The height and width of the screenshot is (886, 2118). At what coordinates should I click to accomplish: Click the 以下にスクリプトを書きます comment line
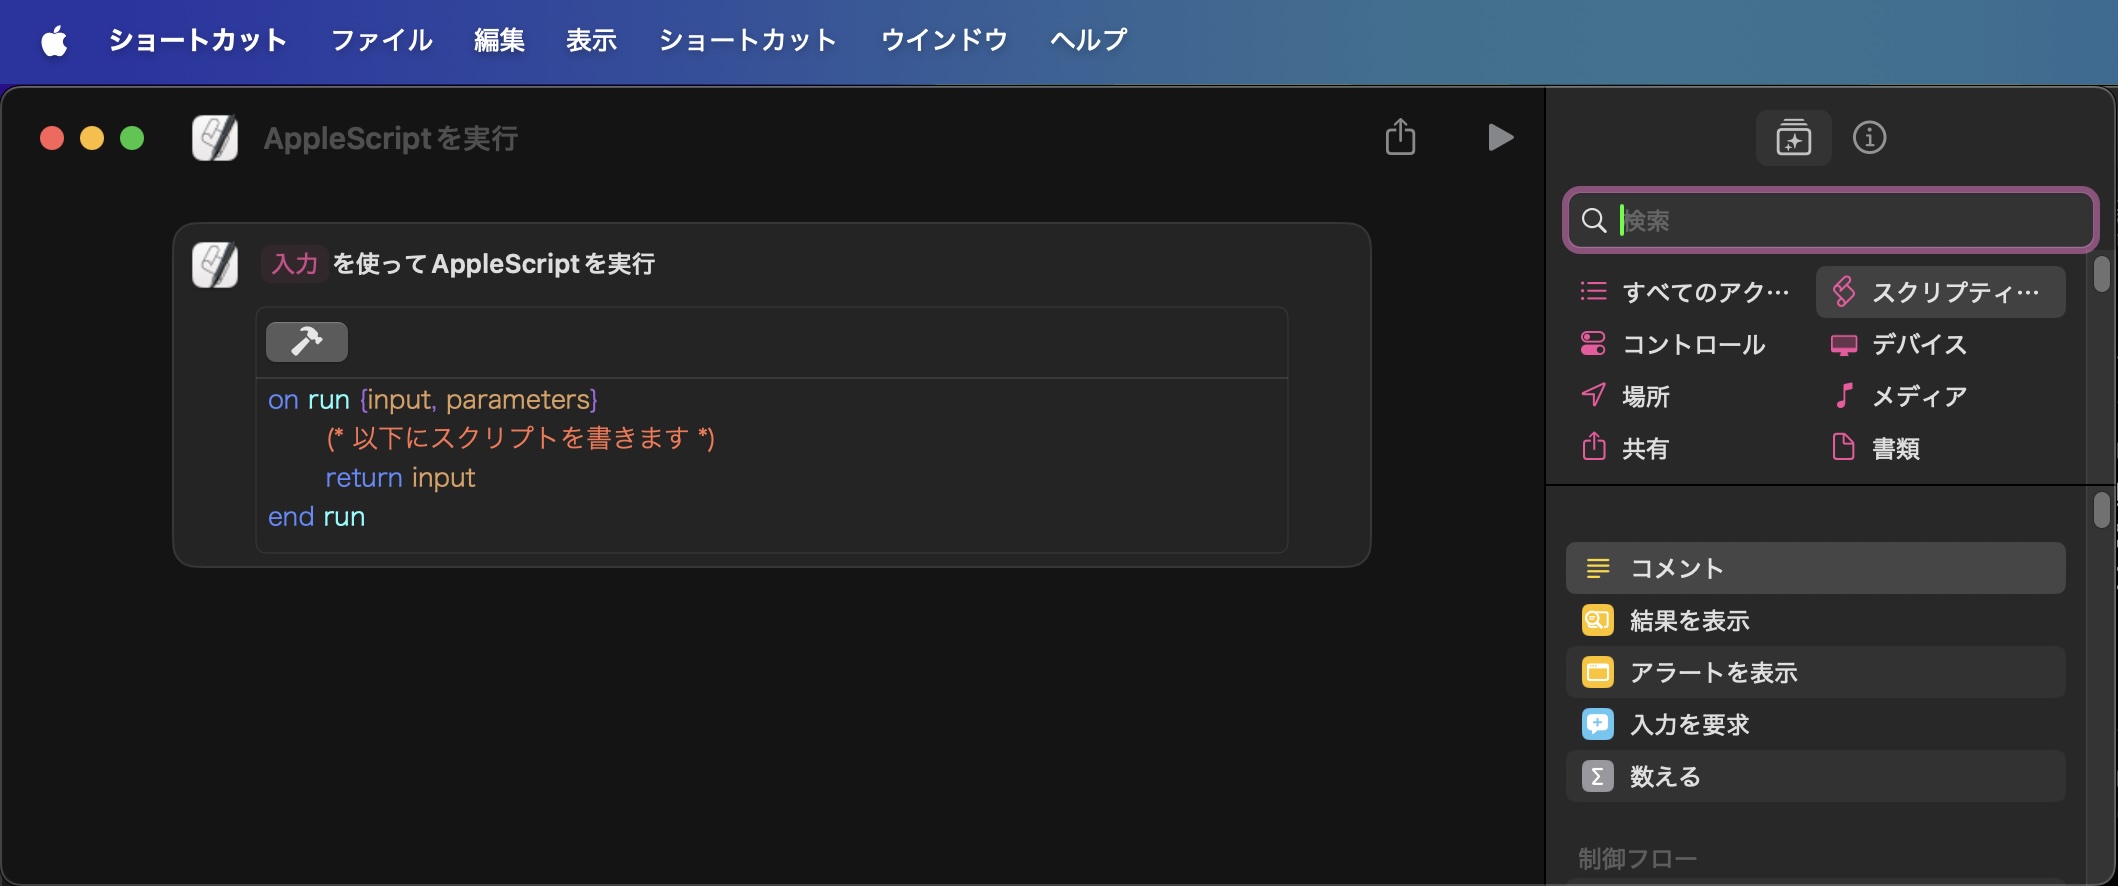point(521,438)
